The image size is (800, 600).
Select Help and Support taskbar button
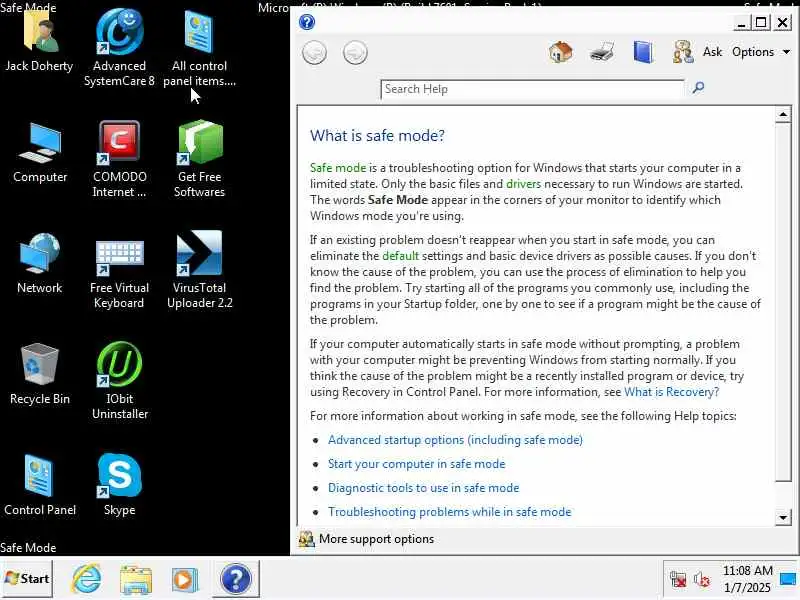pyautogui.click(x=236, y=579)
